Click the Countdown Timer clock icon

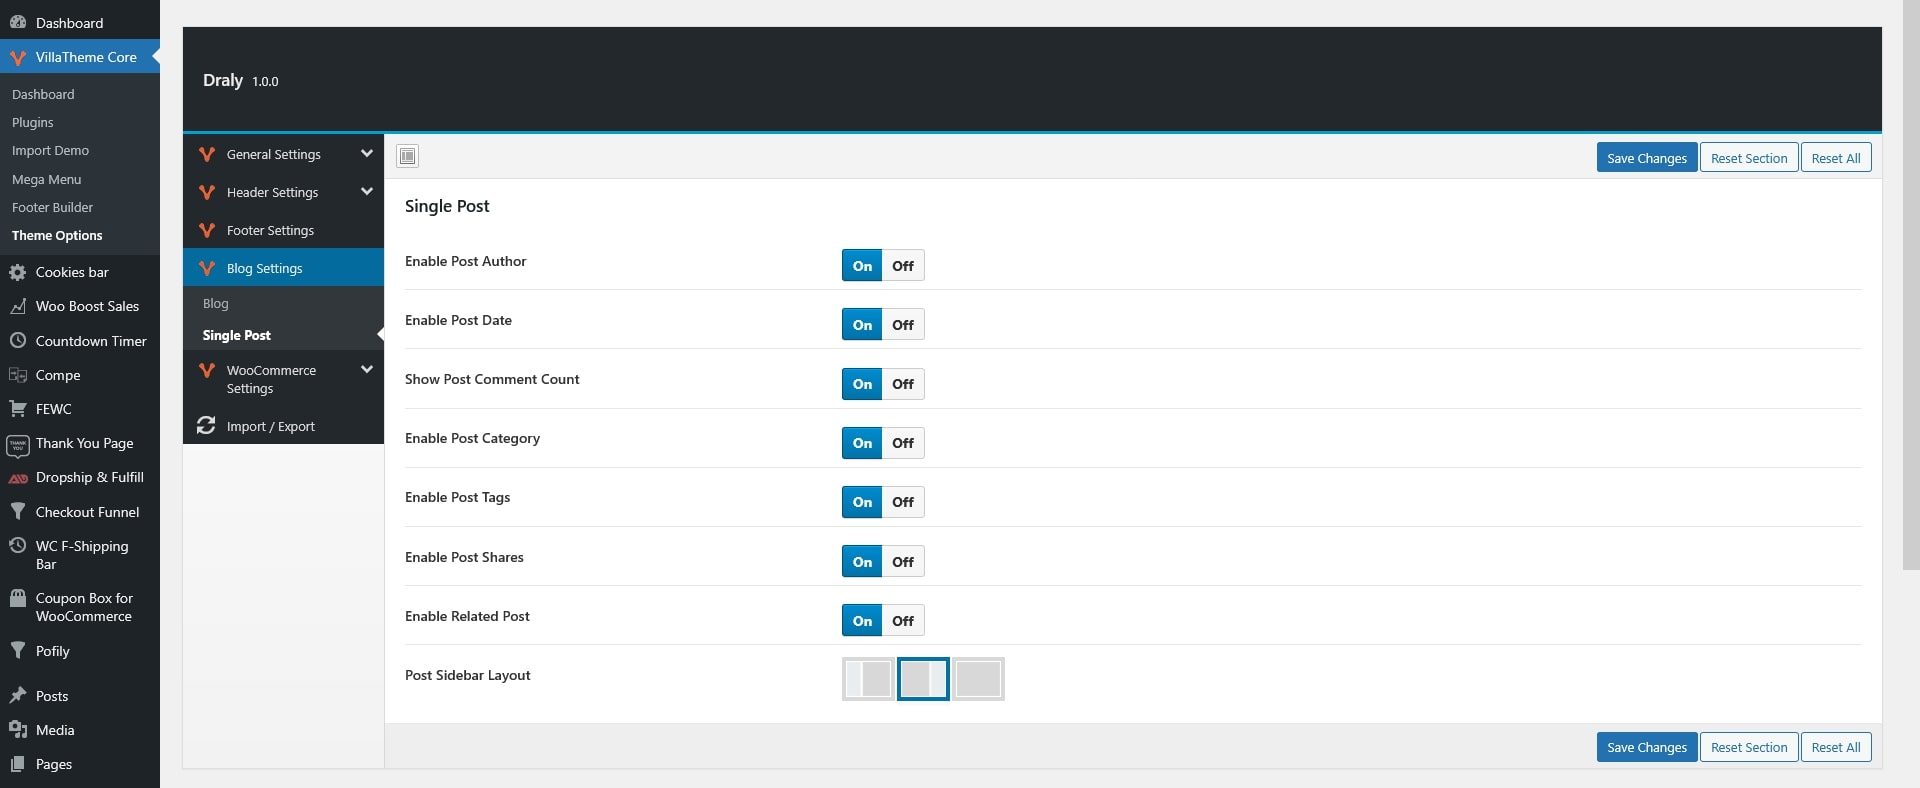point(18,341)
